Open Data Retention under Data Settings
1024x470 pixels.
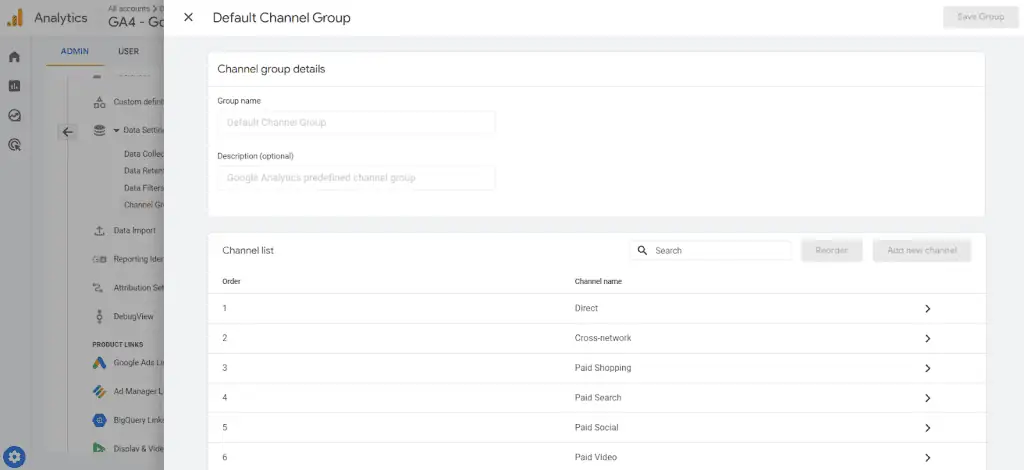(144, 171)
